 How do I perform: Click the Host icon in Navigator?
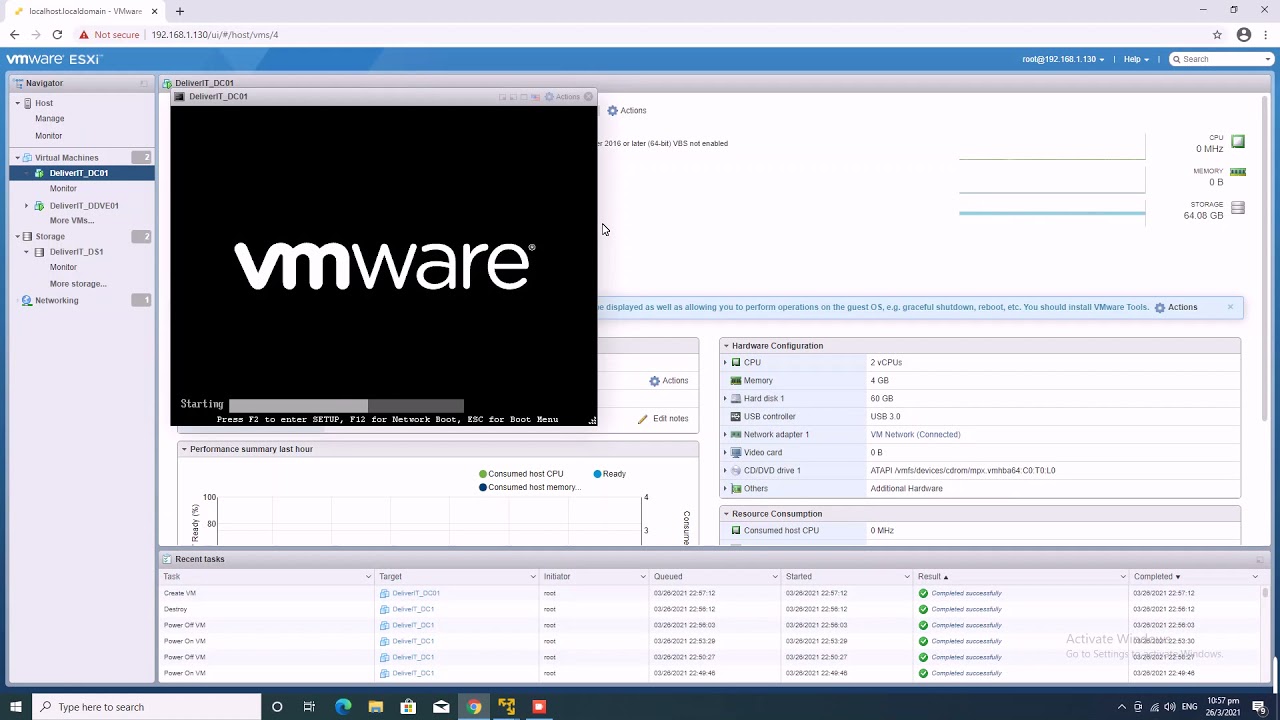[x=28, y=103]
